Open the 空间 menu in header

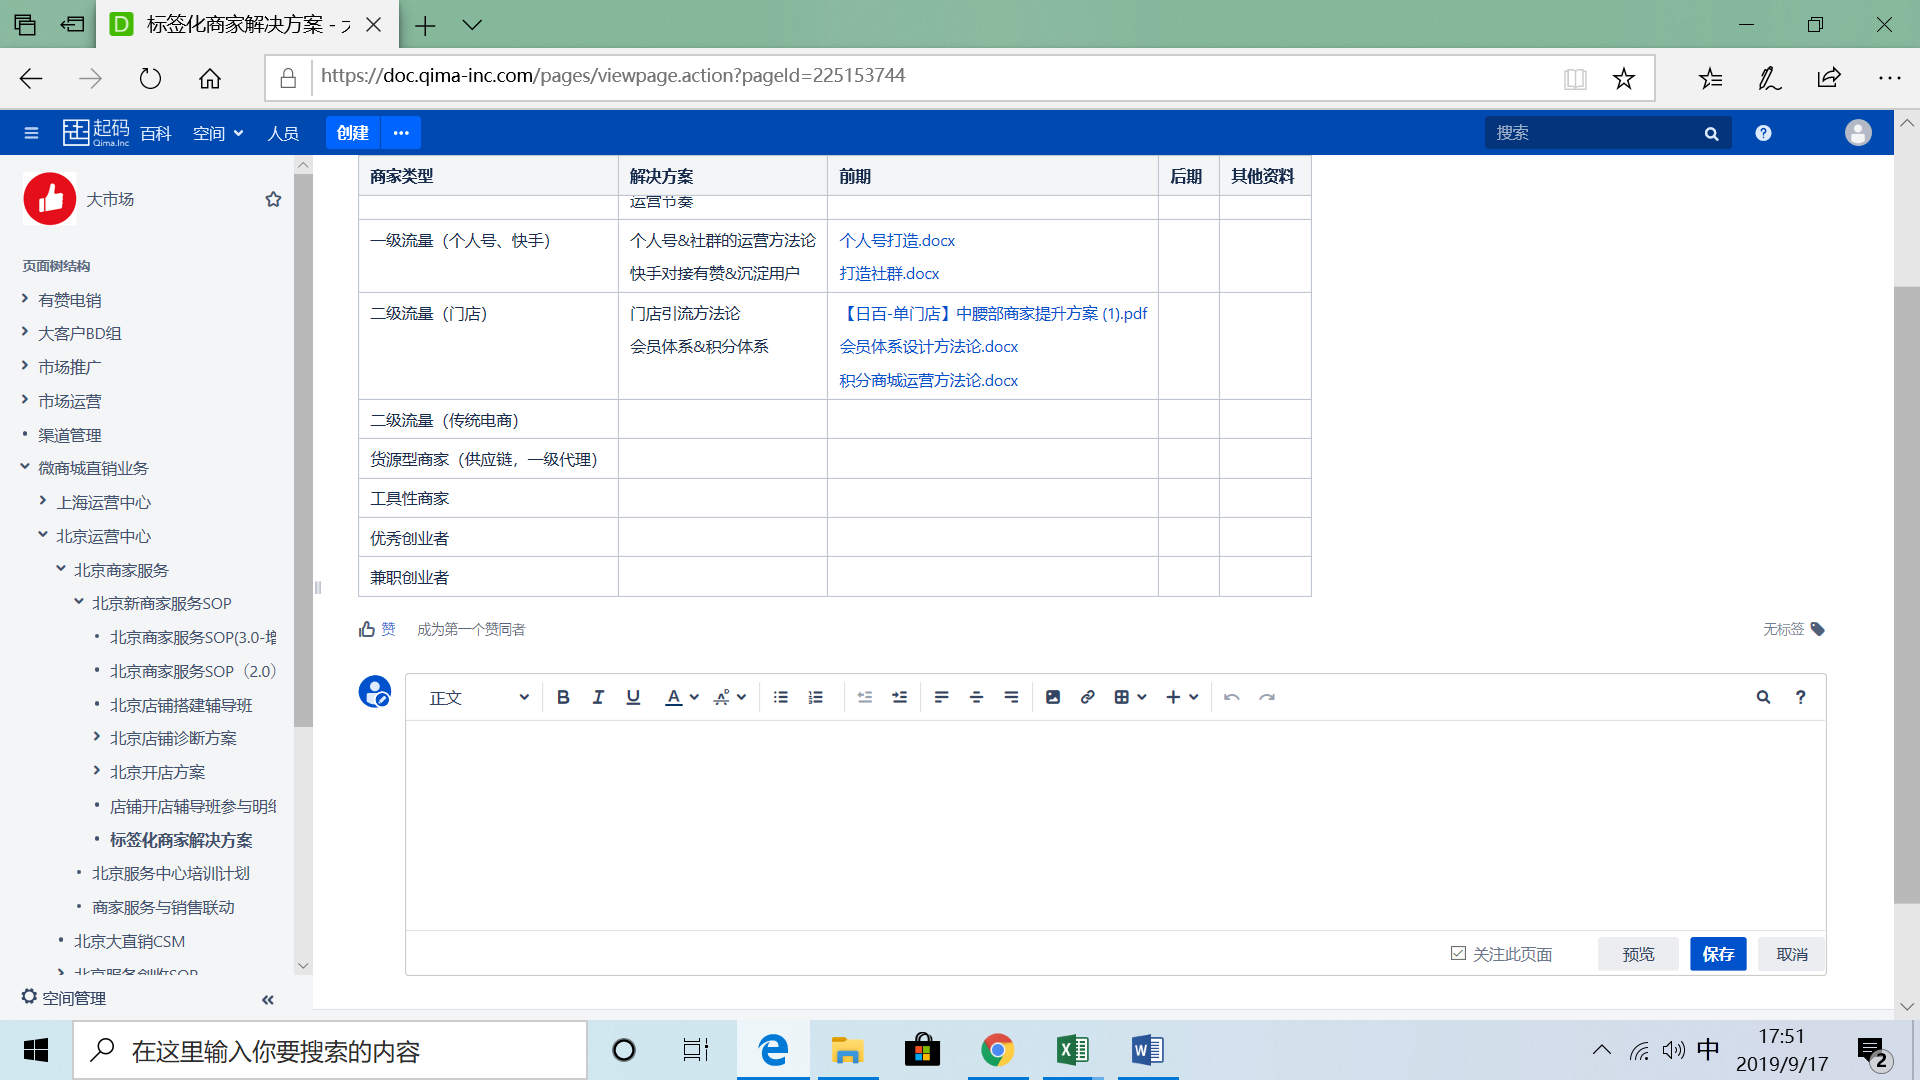click(x=217, y=133)
